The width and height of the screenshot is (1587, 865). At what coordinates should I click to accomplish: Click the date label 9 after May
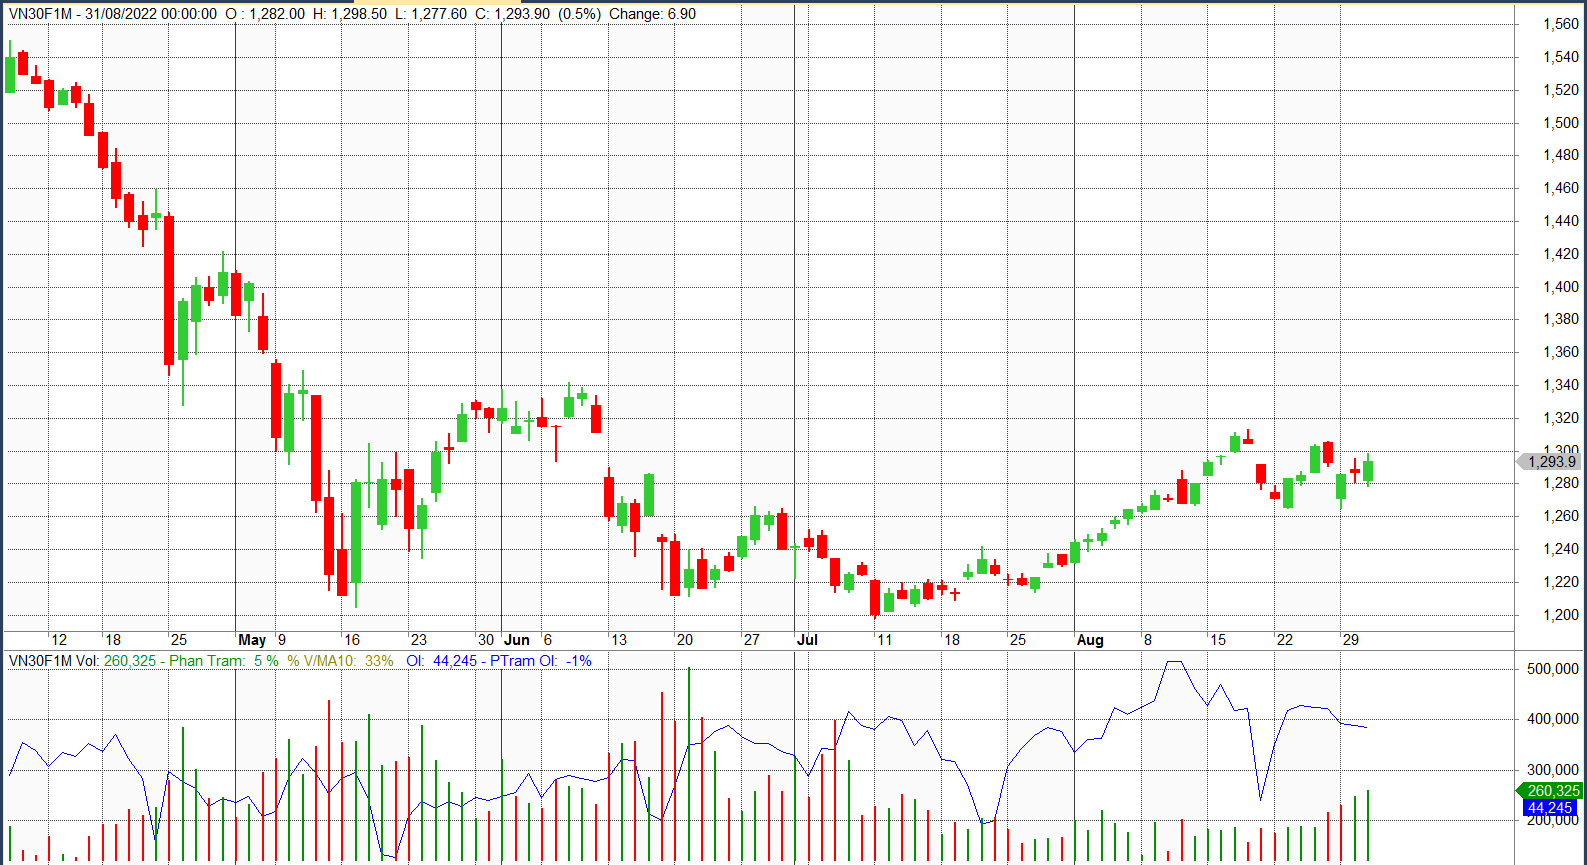tap(282, 640)
